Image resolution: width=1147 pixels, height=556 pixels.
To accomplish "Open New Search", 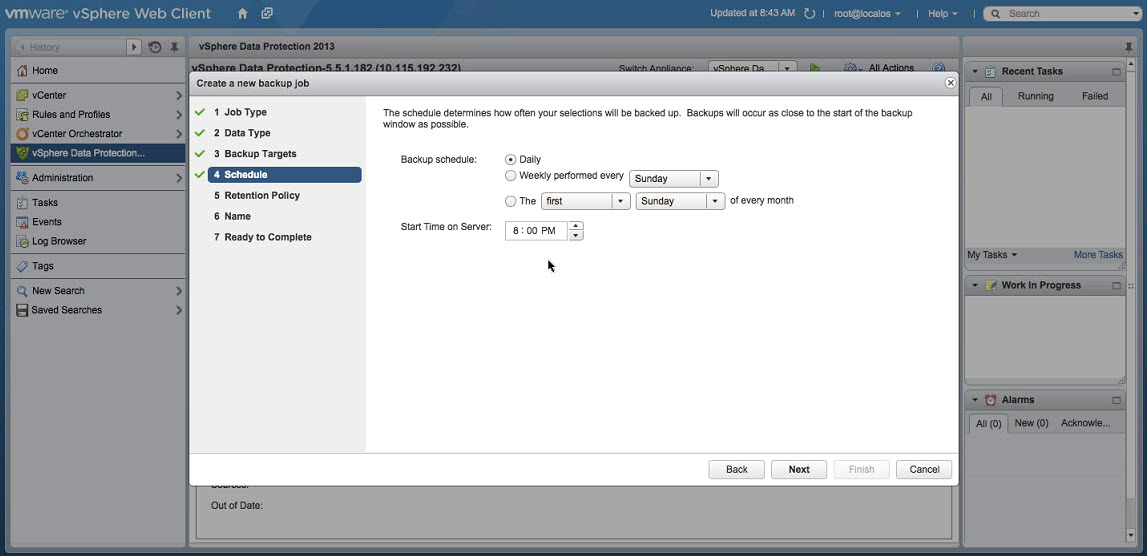I will (58, 290).
